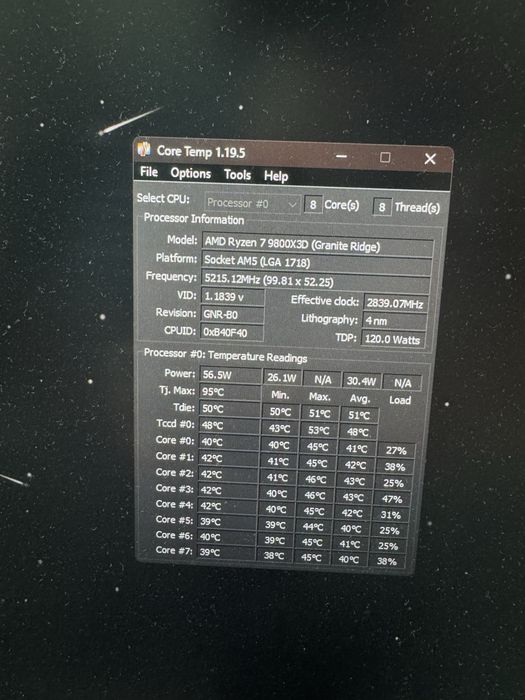Click the Core #0 load value 27%
Viewport: 525px width, 700px height.
pyautogui.click(x=396, y=450)
